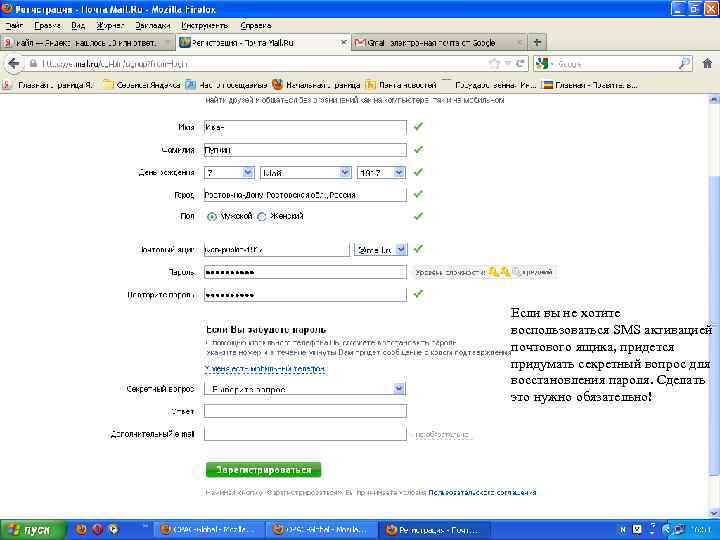Open the Сервисы Яндекса bookmark folder

pos(142,85)
